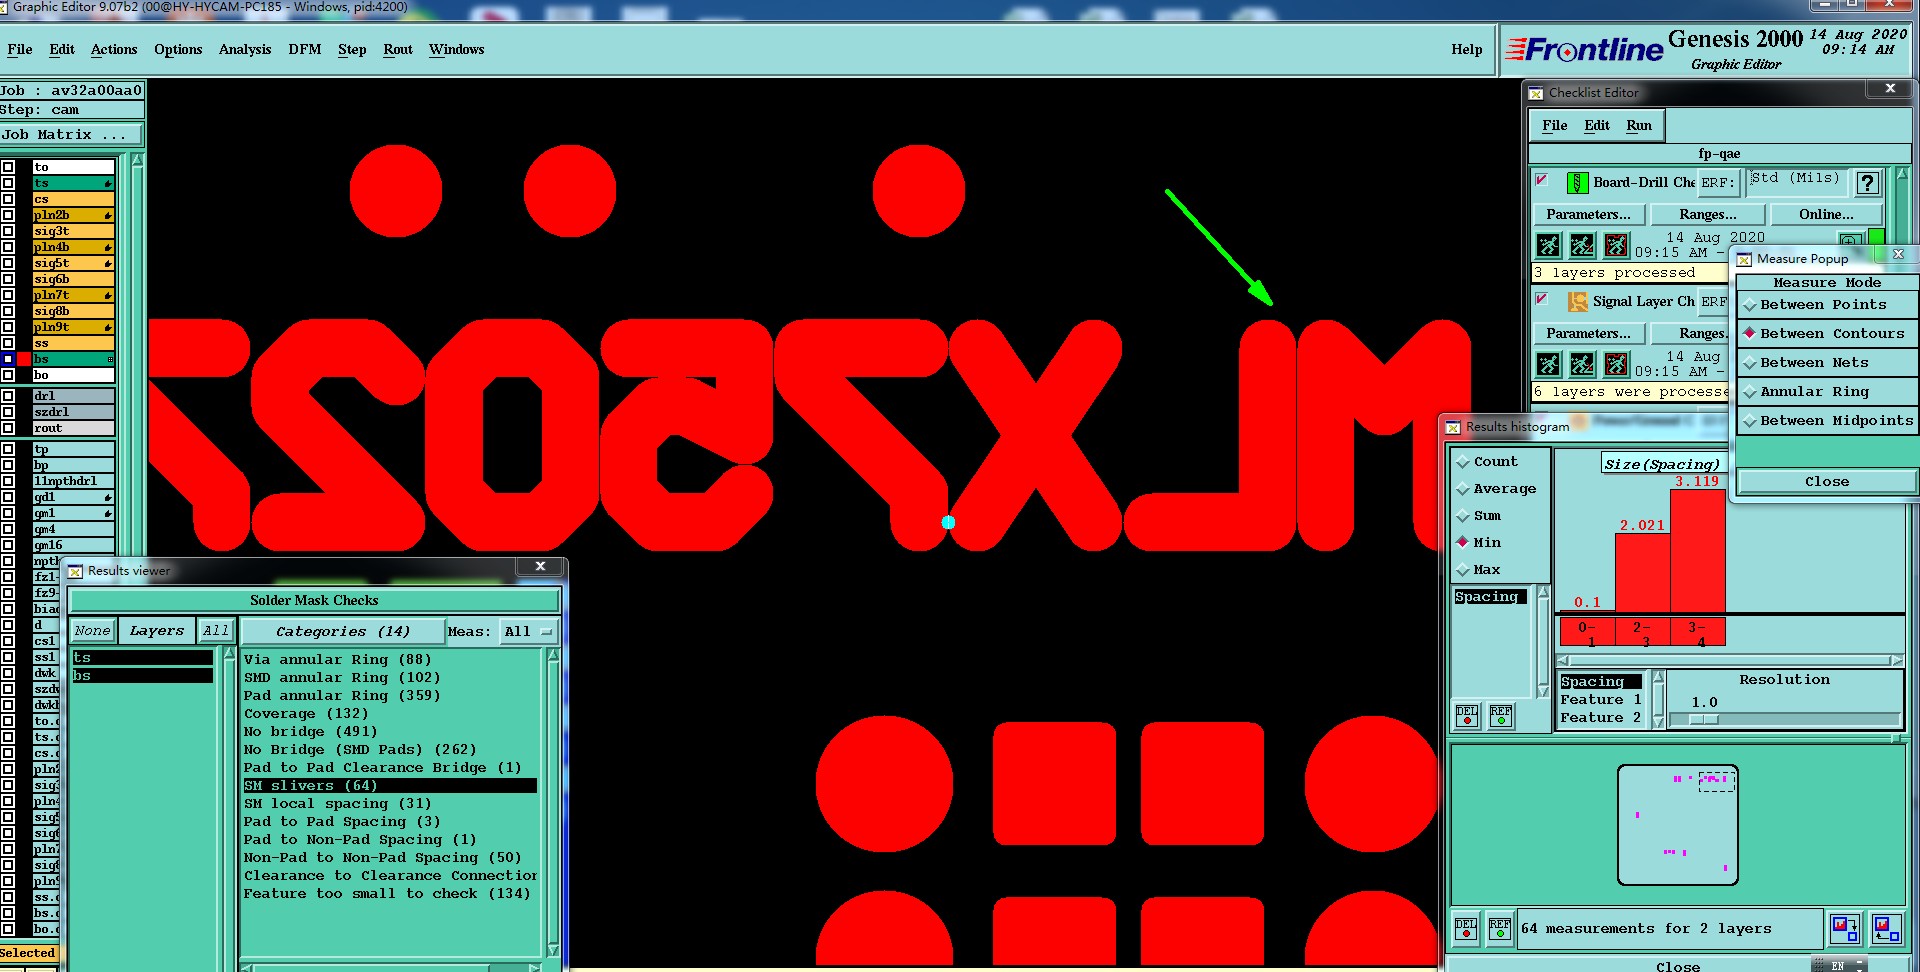The image size is (1920, 972).
Task: Select Between Midpoints measure mode
Action: pos(1826,421)
